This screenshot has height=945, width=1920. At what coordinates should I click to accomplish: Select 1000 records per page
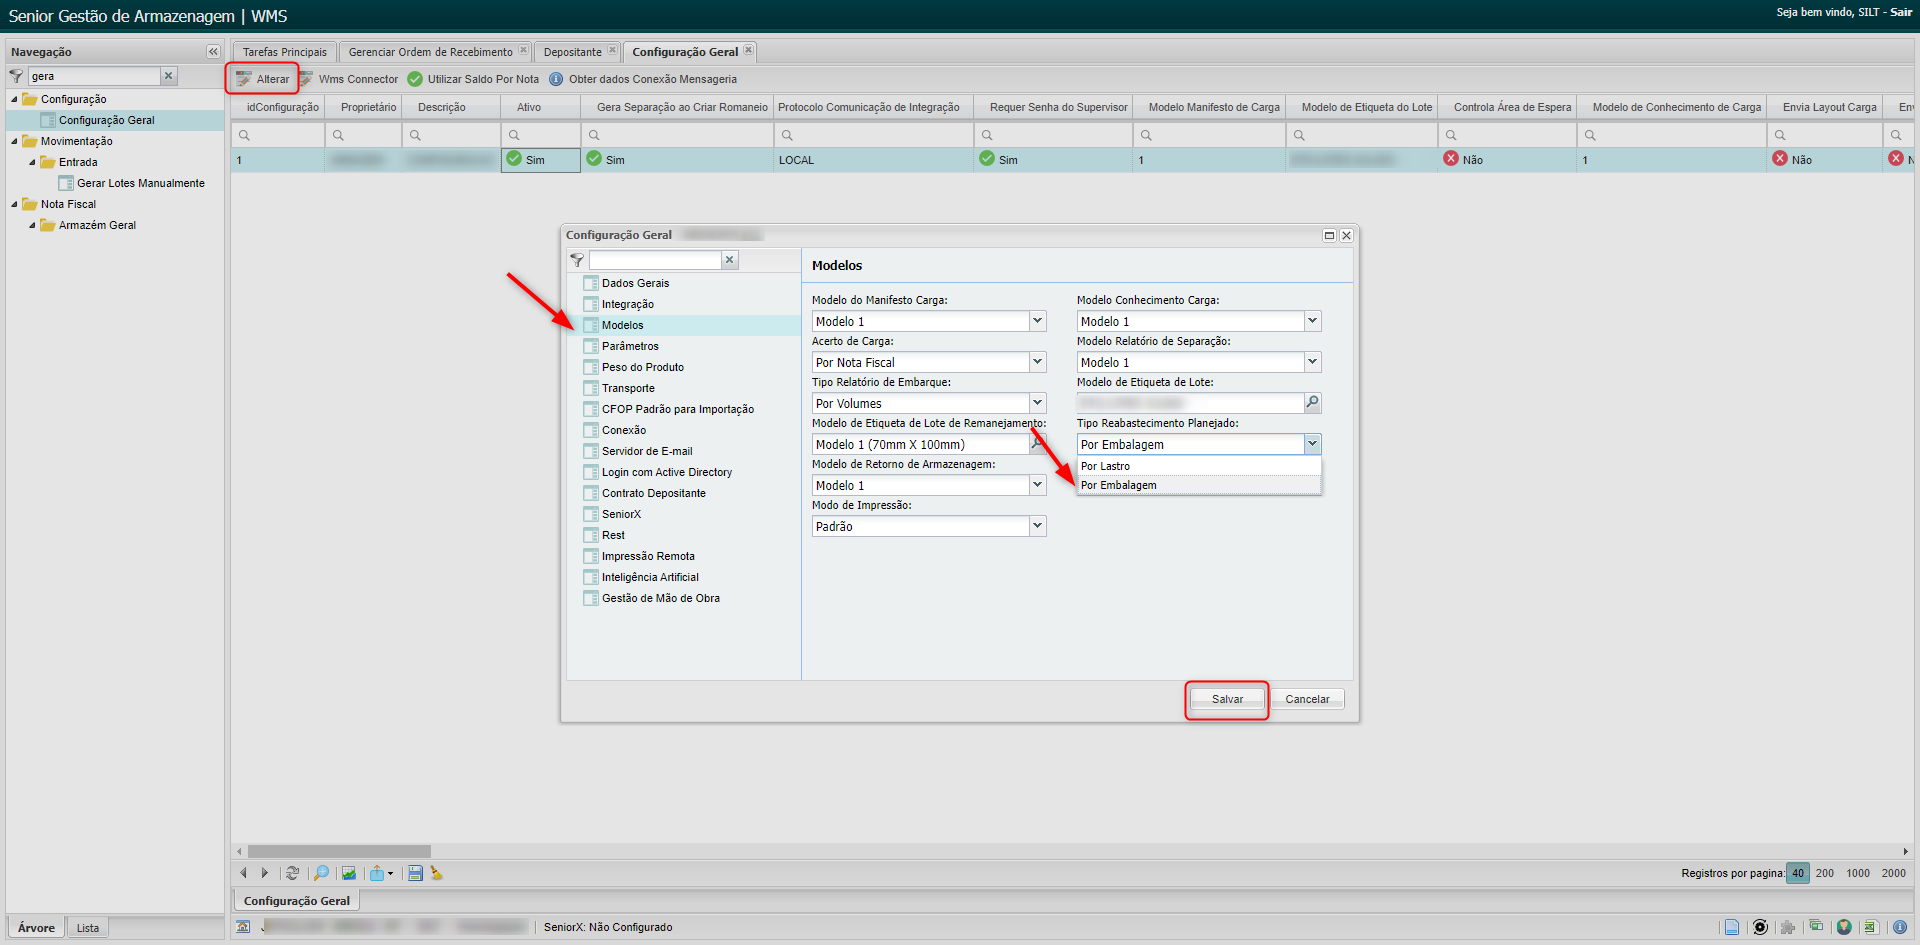1857,873
